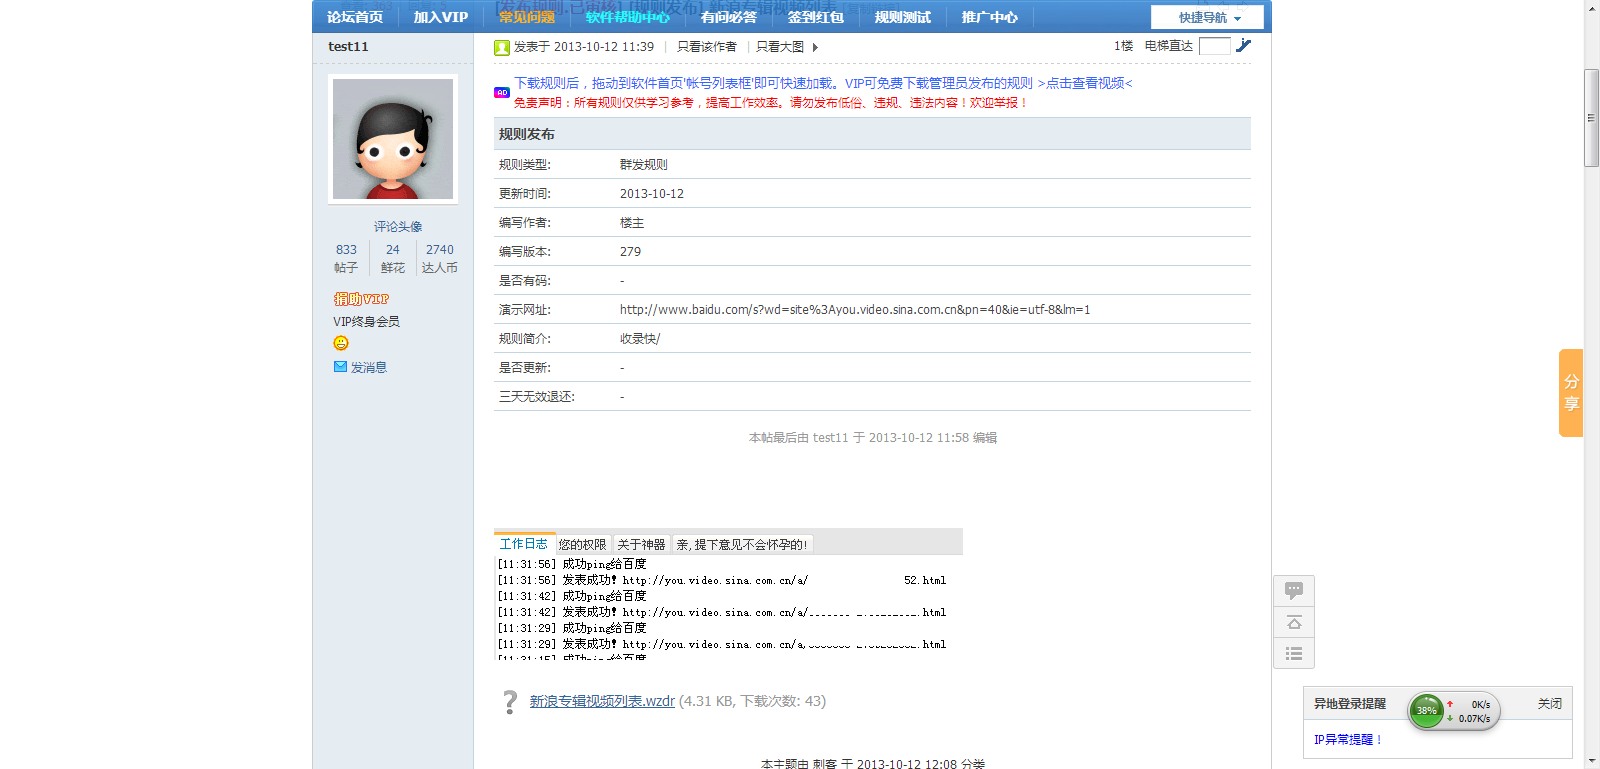The width and height of the screenshot is (1600, 769).
Task: Click the question mark attachment icon
Action: (510, 702)
